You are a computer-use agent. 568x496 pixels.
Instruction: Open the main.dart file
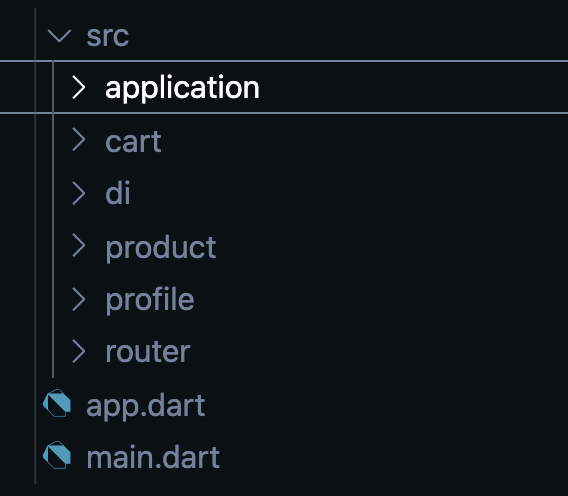click(153, 457)
